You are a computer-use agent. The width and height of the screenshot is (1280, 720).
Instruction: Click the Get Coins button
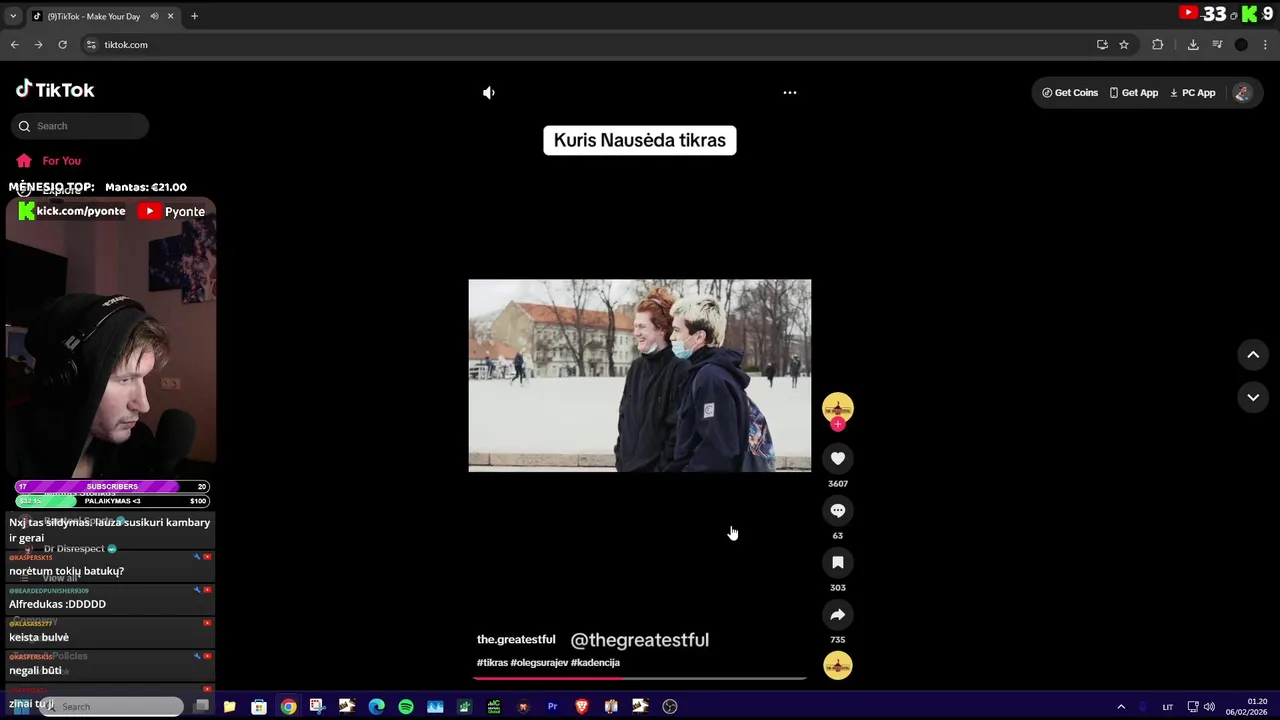(1070, 92)
